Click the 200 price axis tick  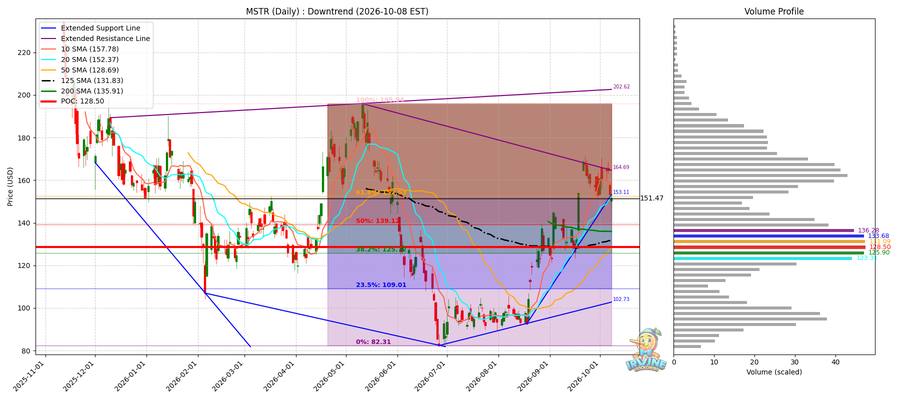tap(25, 95)
